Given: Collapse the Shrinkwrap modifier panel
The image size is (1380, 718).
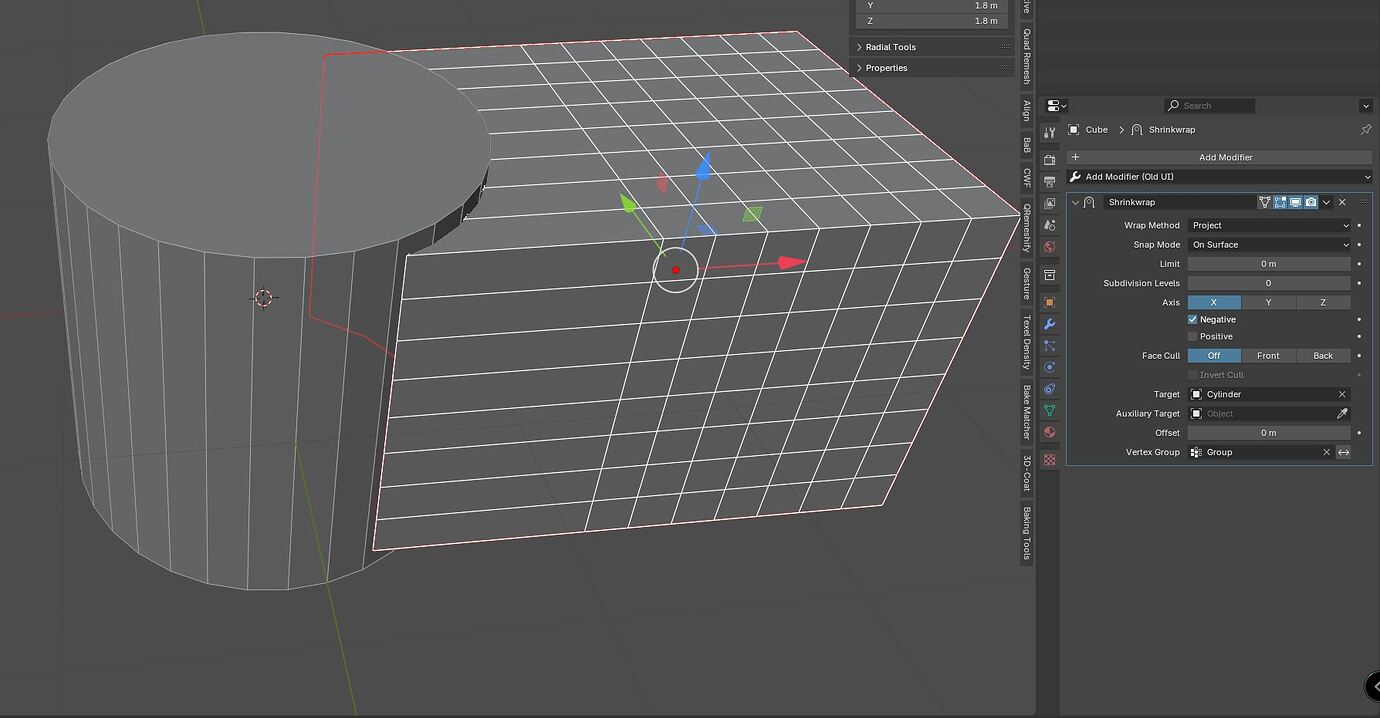Looking at the screenshot, I should (x=1075, y=203).
